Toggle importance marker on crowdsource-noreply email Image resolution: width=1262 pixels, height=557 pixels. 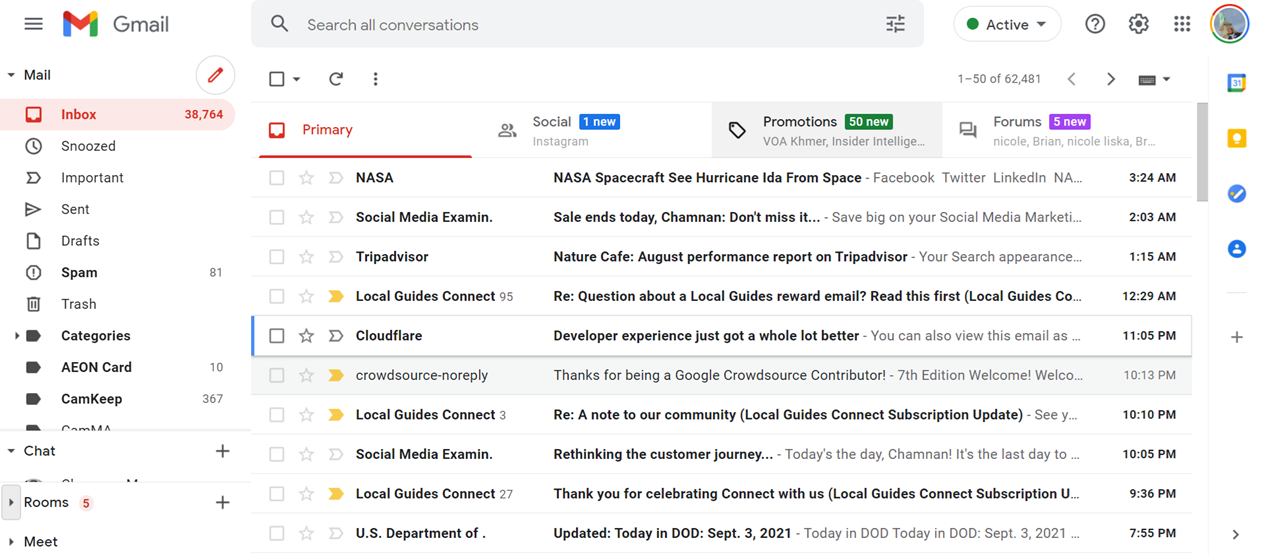pyautogui.click(x=336, y=376)
